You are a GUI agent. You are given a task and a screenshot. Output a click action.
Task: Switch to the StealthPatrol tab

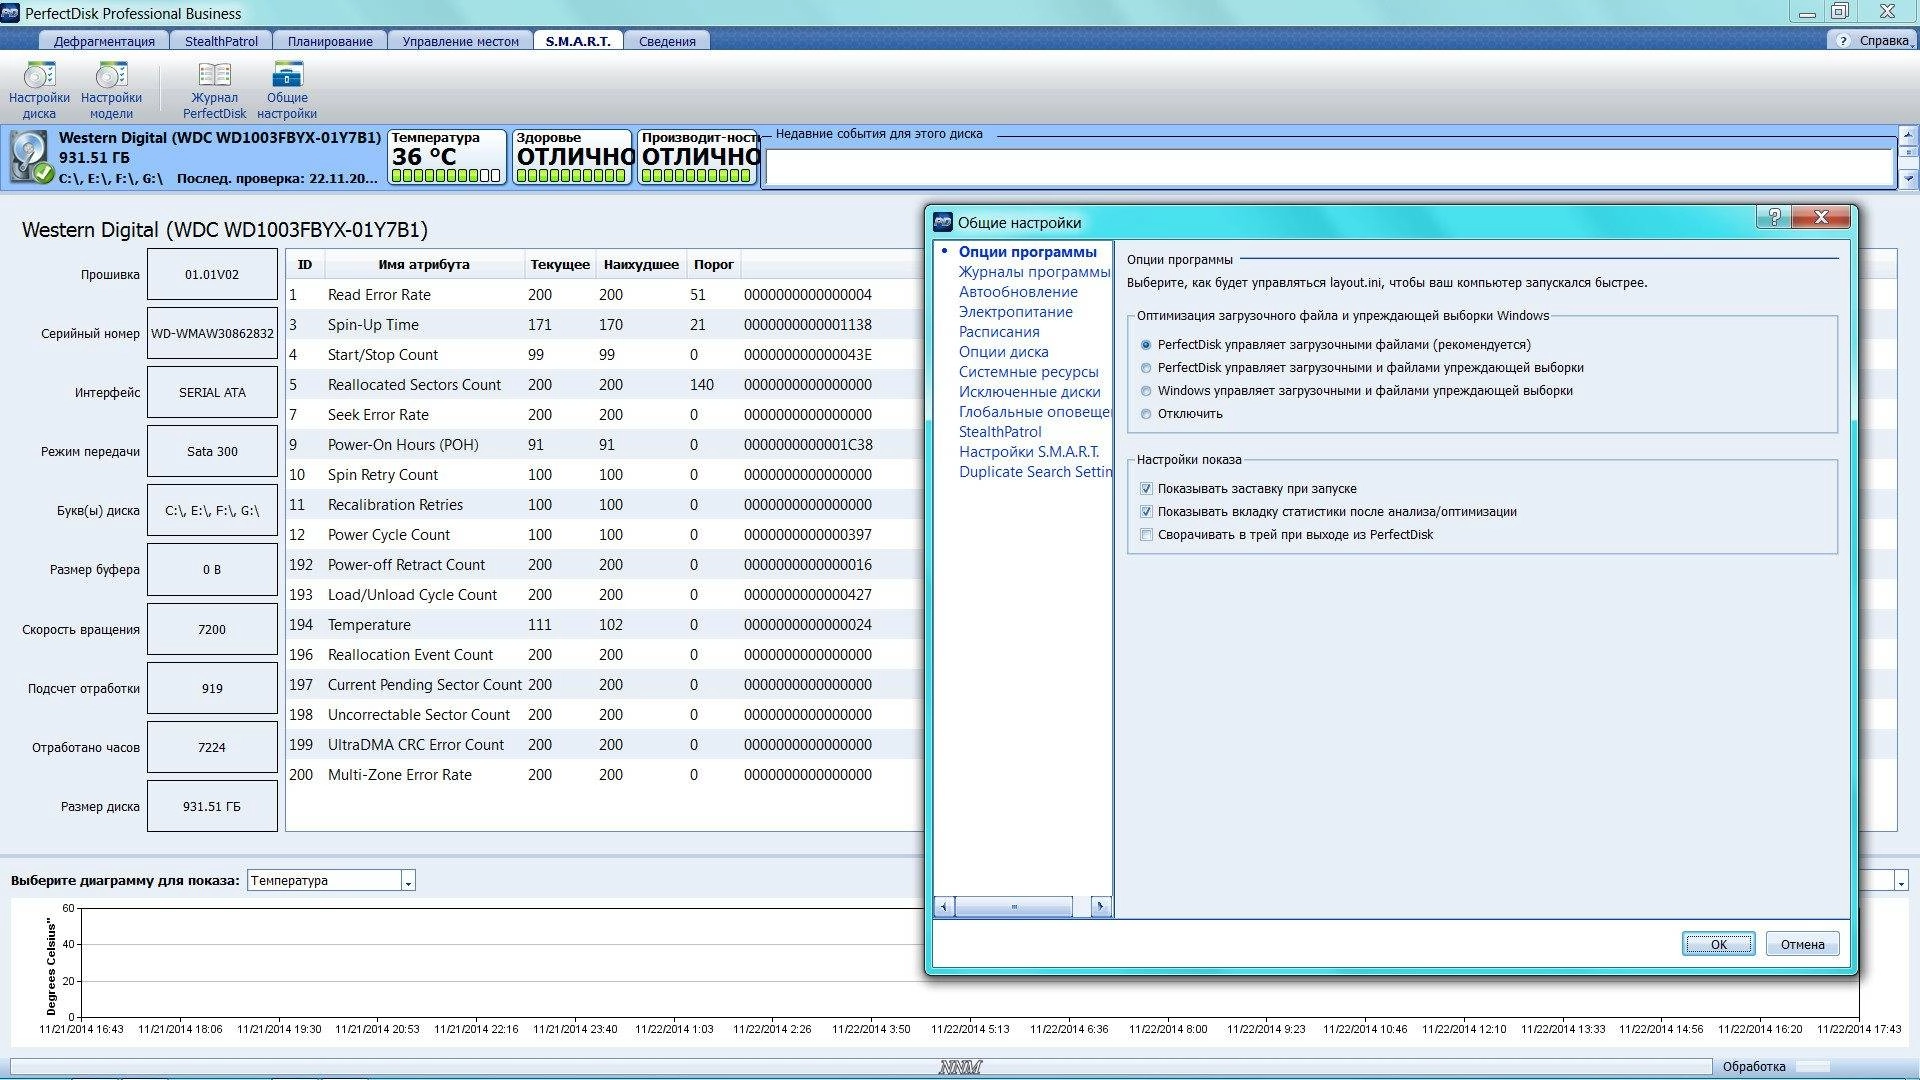click(221, 41)
